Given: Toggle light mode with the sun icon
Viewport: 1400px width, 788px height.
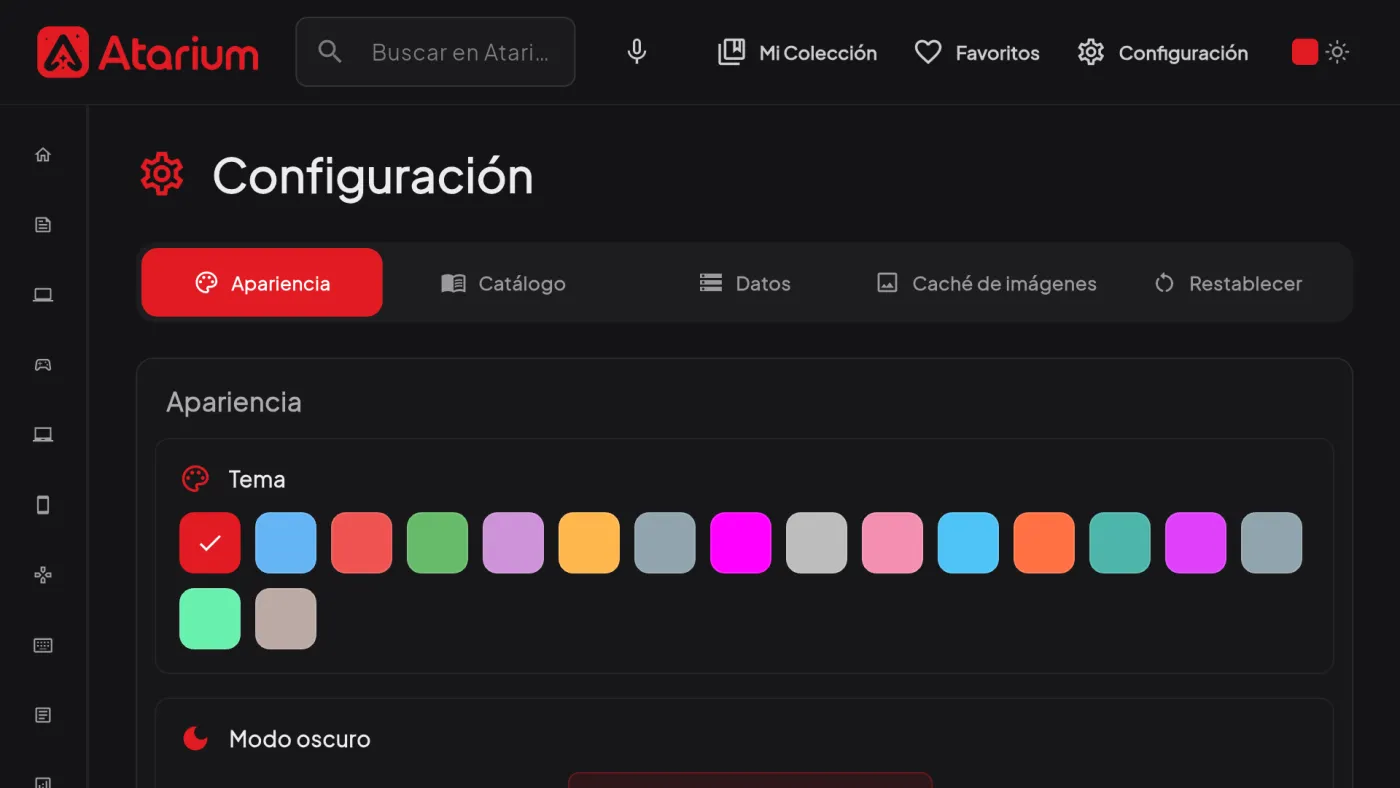Looking at the screenshot, I should coord(1337,52).
